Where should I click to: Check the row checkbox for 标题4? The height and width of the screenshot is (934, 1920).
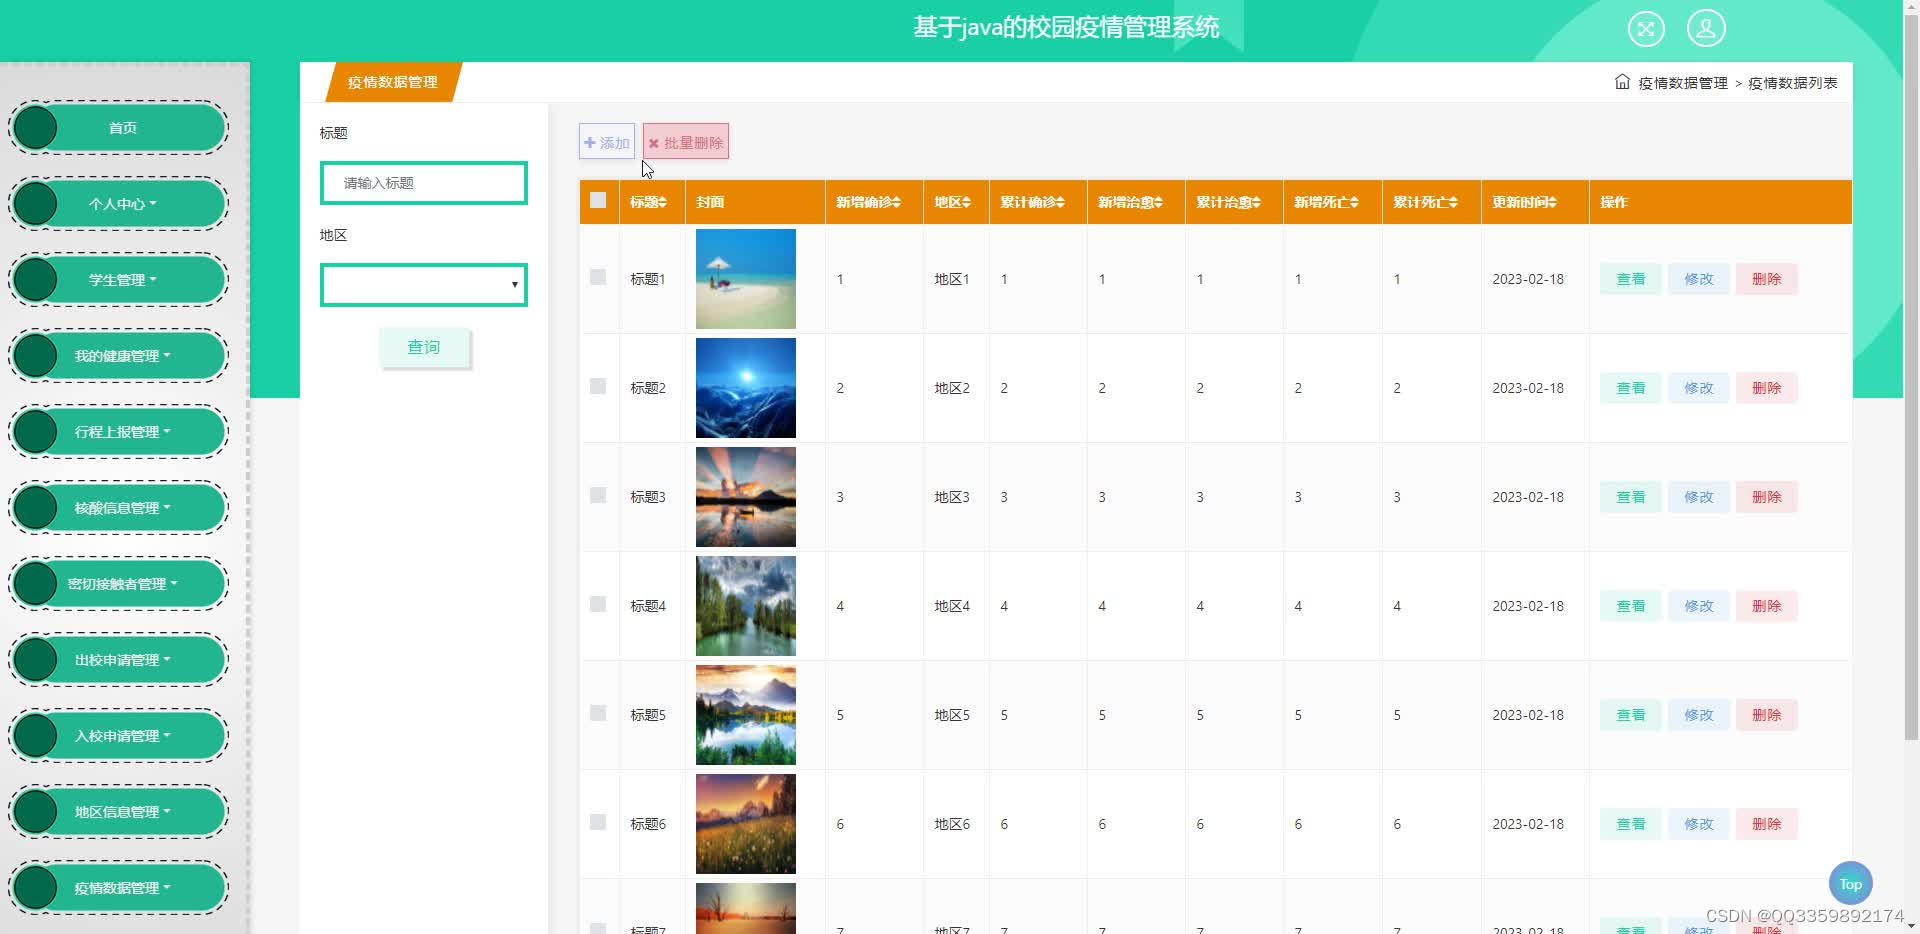click(598, 604)
